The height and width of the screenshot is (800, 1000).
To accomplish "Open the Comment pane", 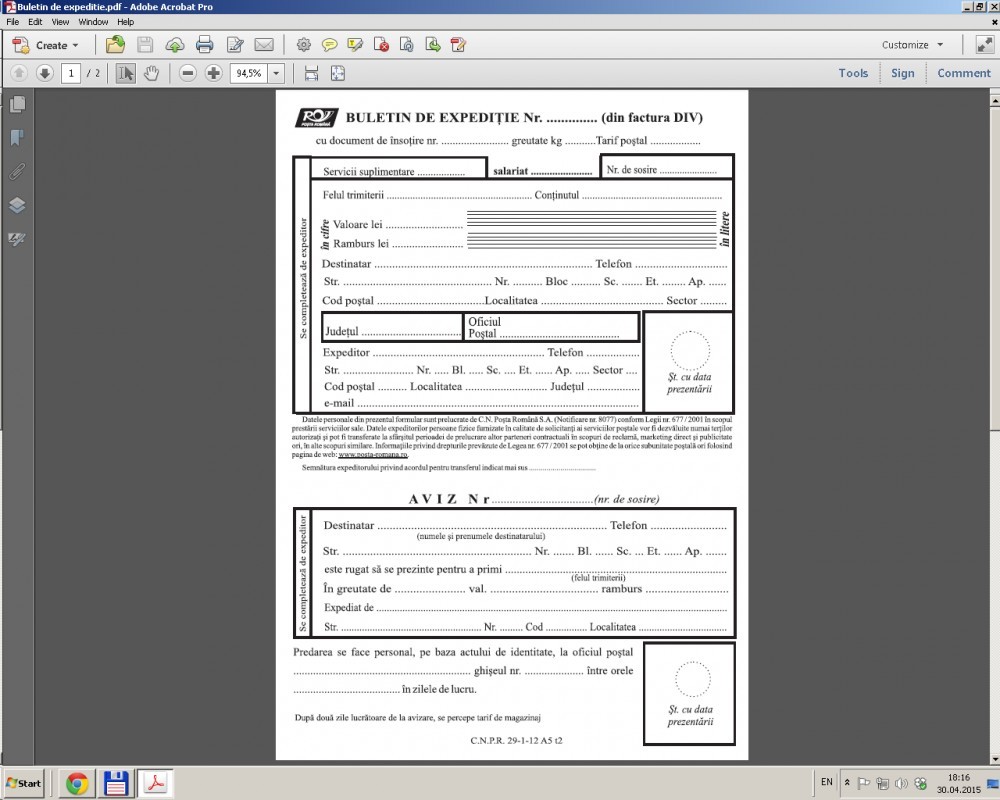I will coord(964,73).
